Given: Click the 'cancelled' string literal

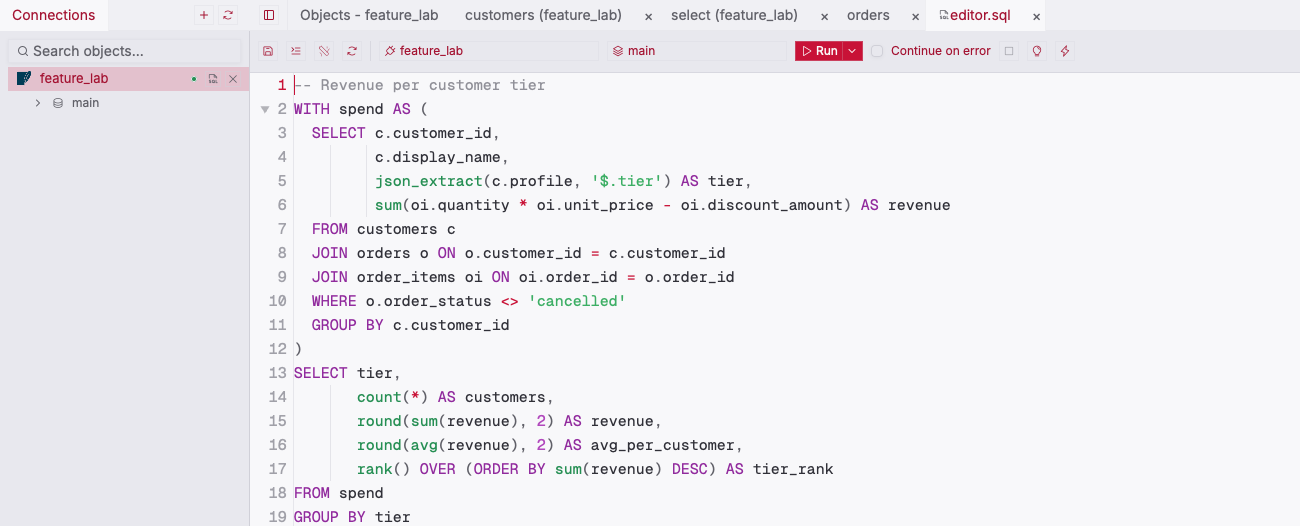Looking at the screenshot, I should coord(577,301).
